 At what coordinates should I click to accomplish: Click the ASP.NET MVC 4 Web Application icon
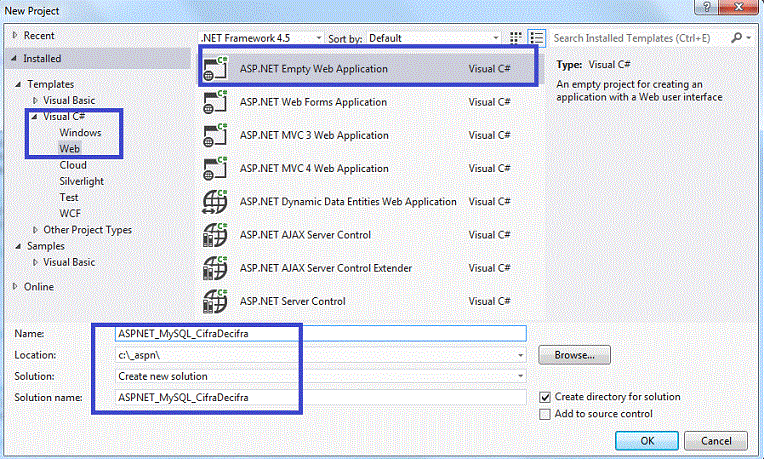coord(215,168)
